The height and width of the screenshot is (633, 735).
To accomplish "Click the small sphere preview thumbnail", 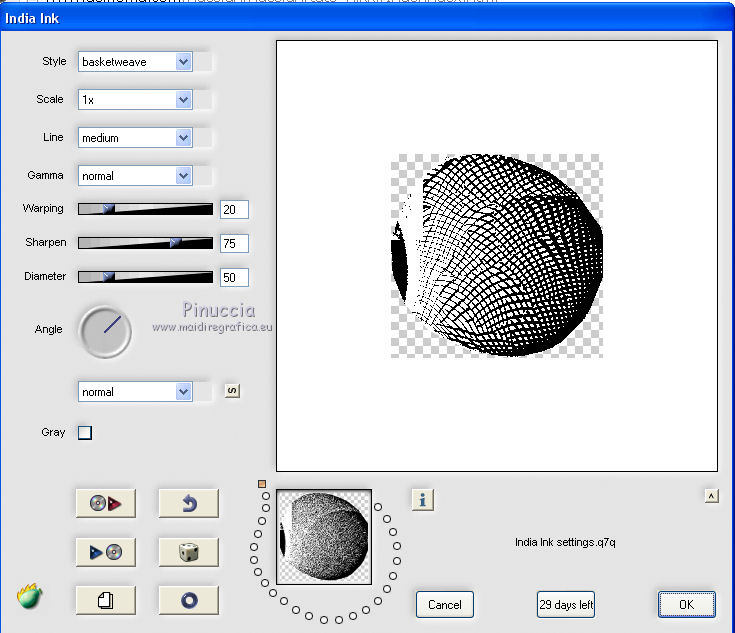I will click(324, 537).
